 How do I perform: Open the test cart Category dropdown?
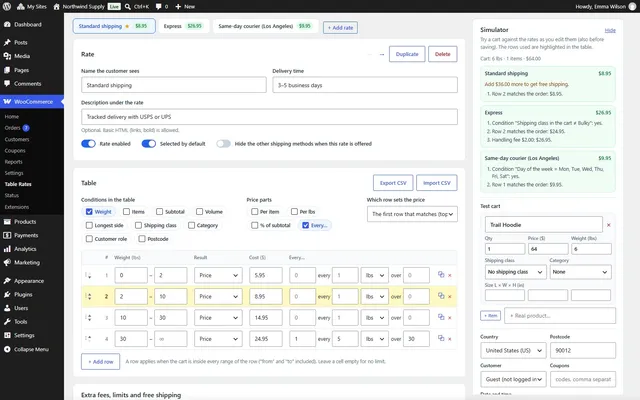point(580,272)
